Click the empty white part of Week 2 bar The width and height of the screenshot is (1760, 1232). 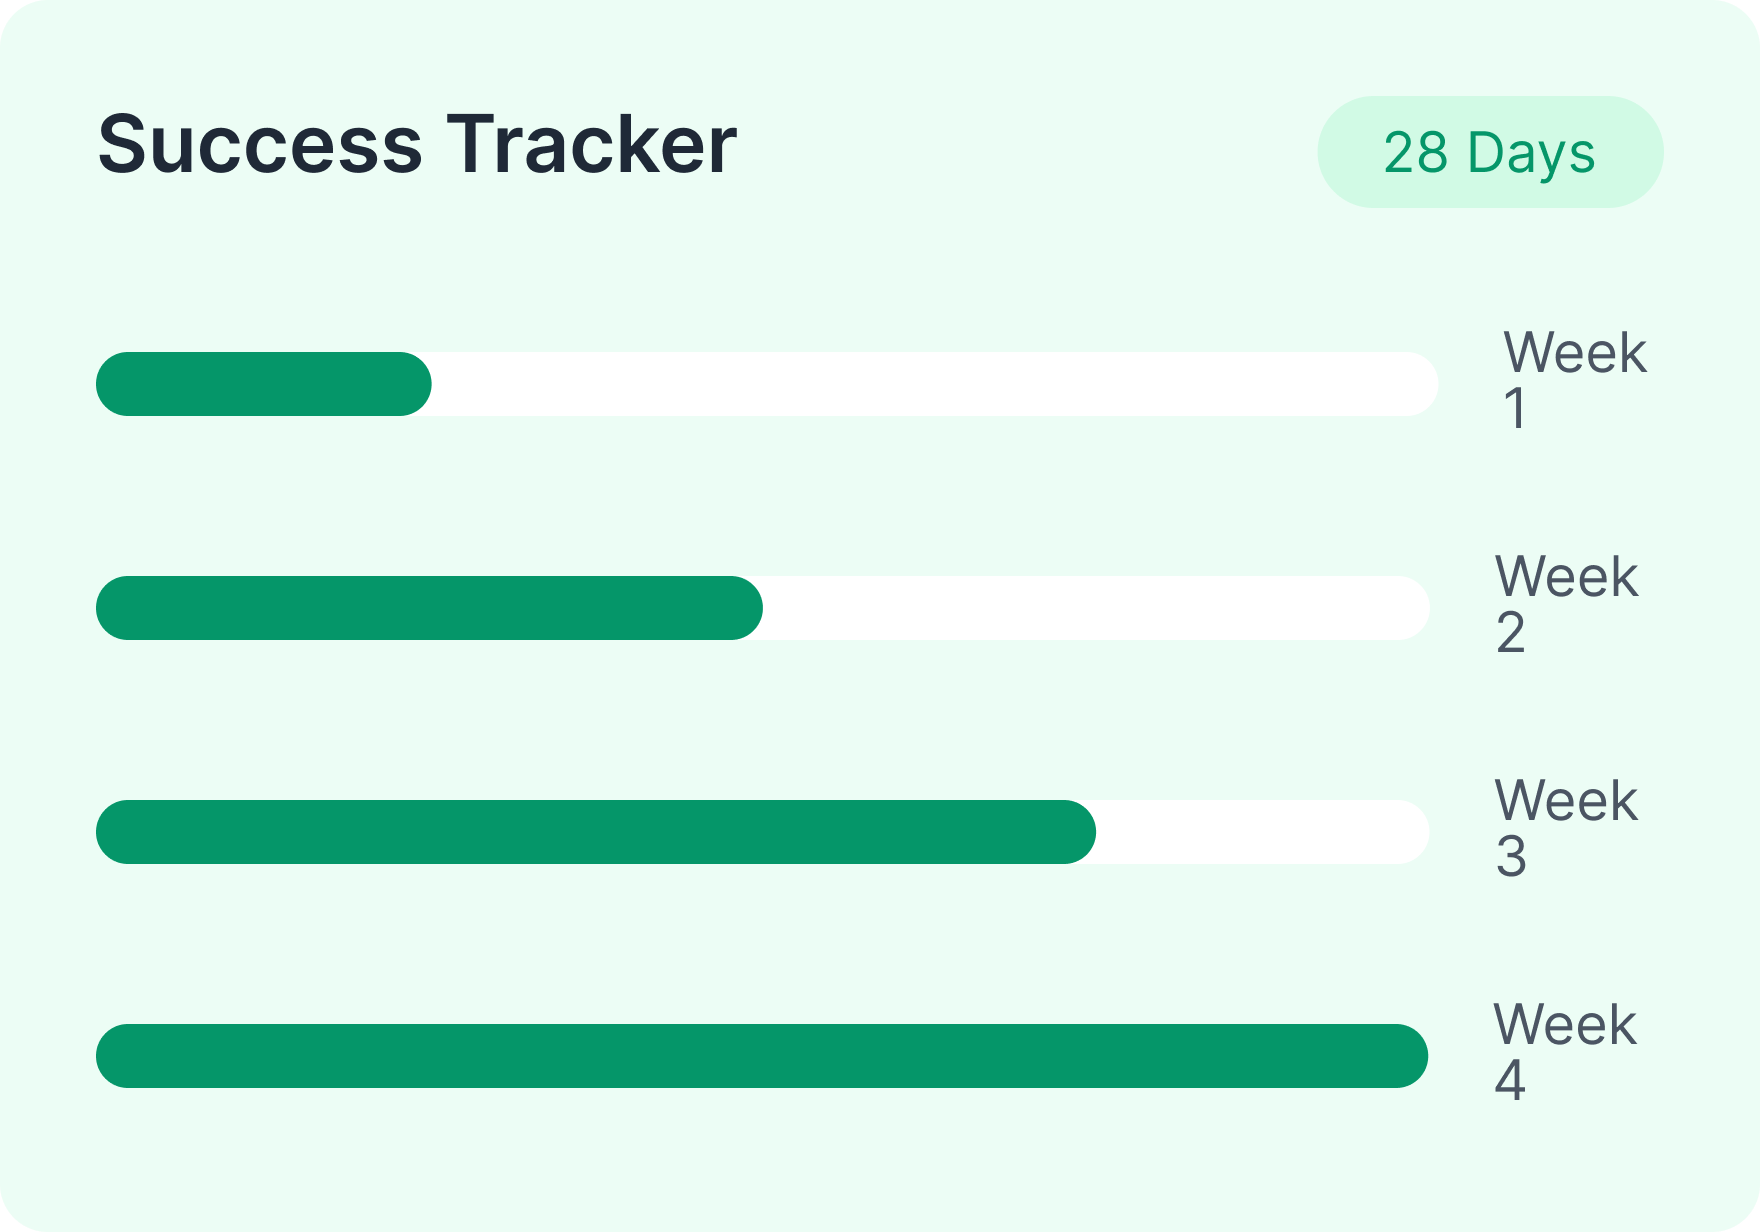1096,608
